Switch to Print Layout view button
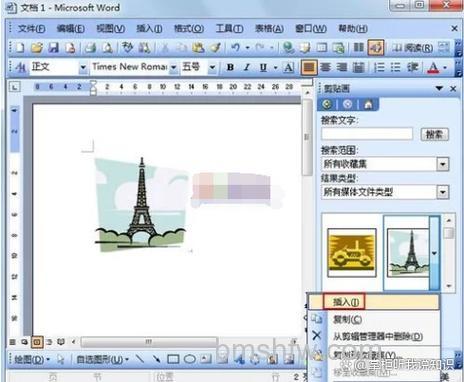 (x=37, y=342)
